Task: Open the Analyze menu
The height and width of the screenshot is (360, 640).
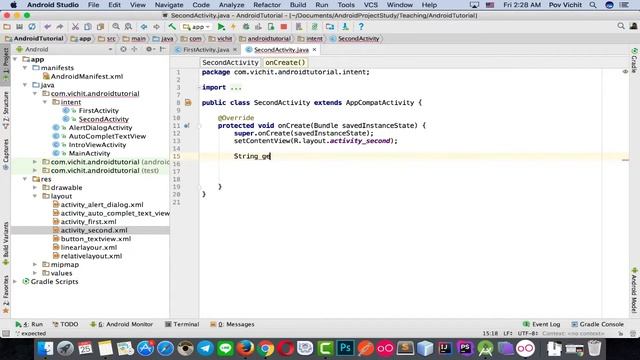Action: (x=231, y=5)
